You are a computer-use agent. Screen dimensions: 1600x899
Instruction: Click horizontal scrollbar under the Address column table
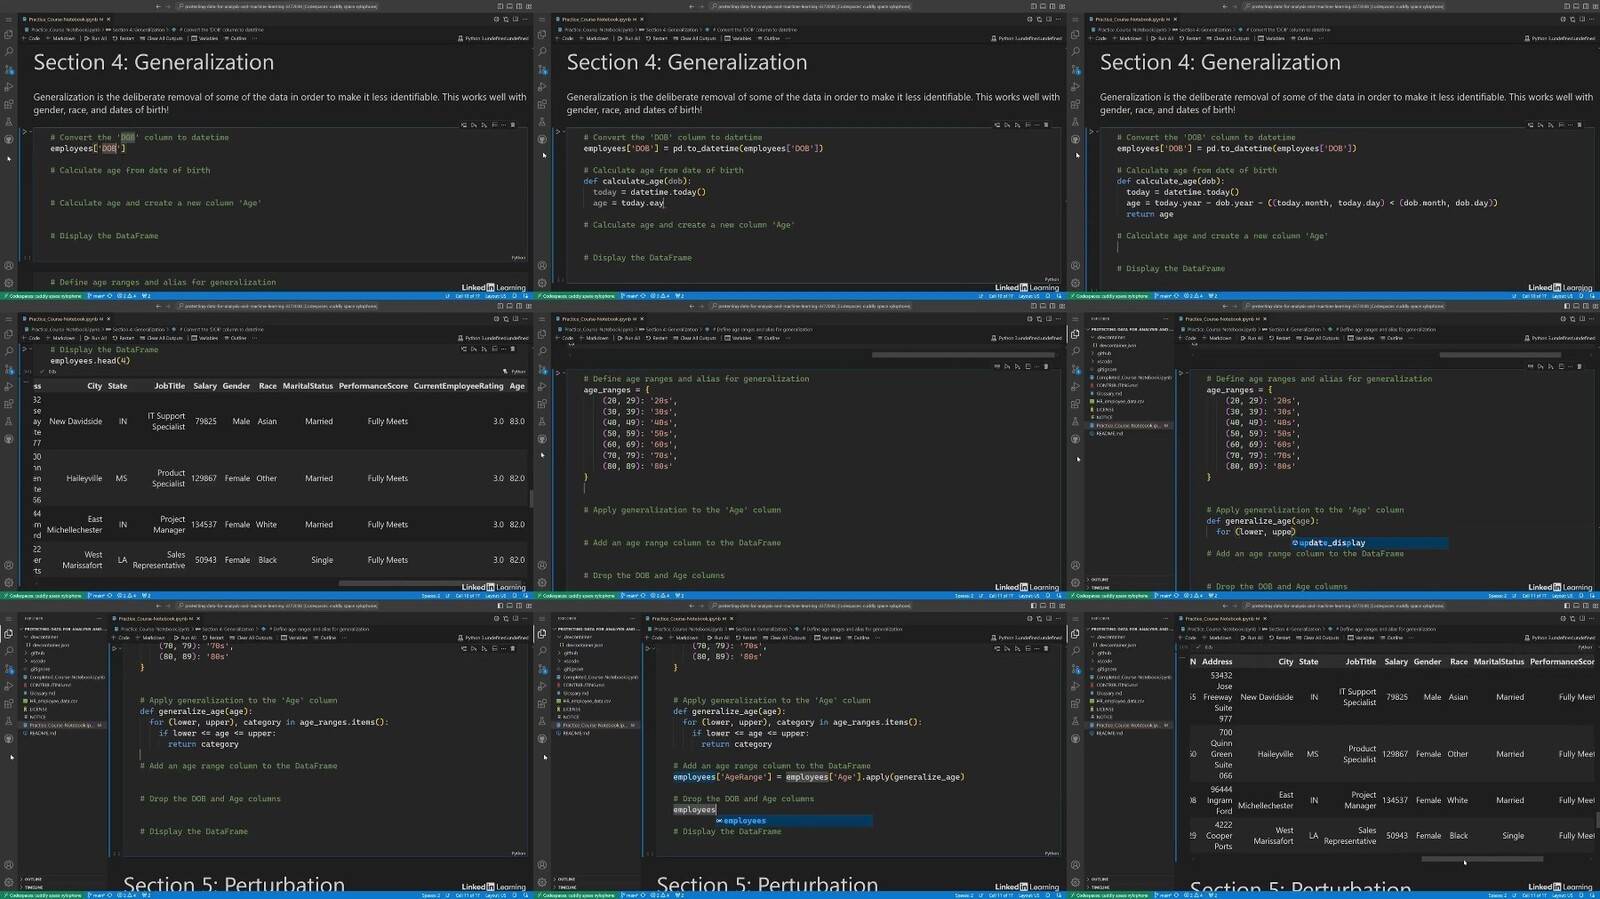pyautogui.click(x=1482, y=858)
